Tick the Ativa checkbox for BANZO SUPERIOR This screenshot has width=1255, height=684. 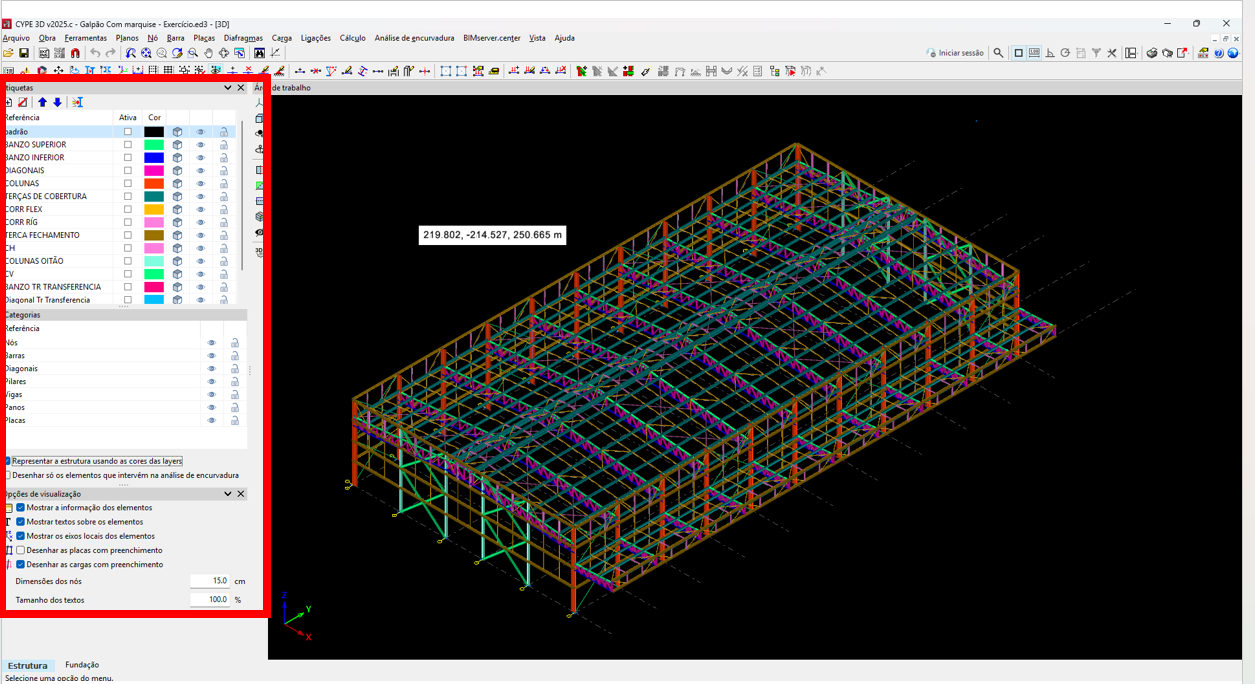point(127,145)
